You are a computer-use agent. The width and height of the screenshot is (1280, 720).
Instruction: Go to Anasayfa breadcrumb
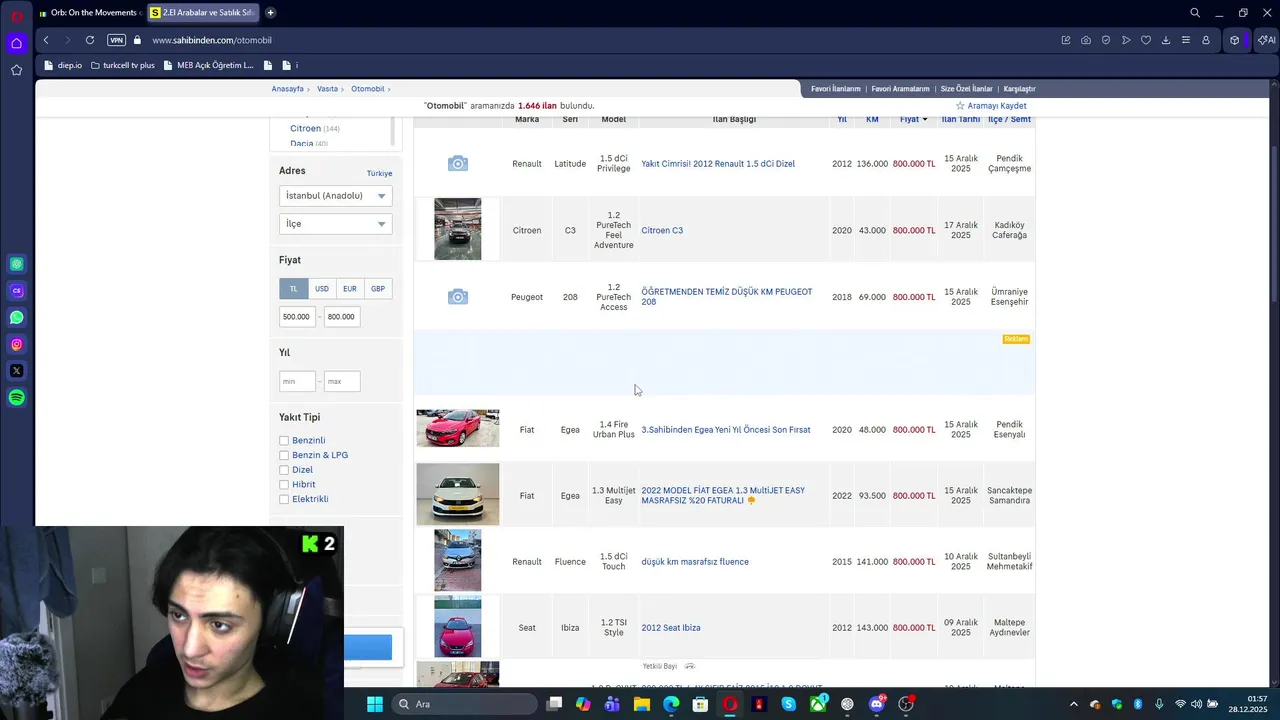point(287,89)
